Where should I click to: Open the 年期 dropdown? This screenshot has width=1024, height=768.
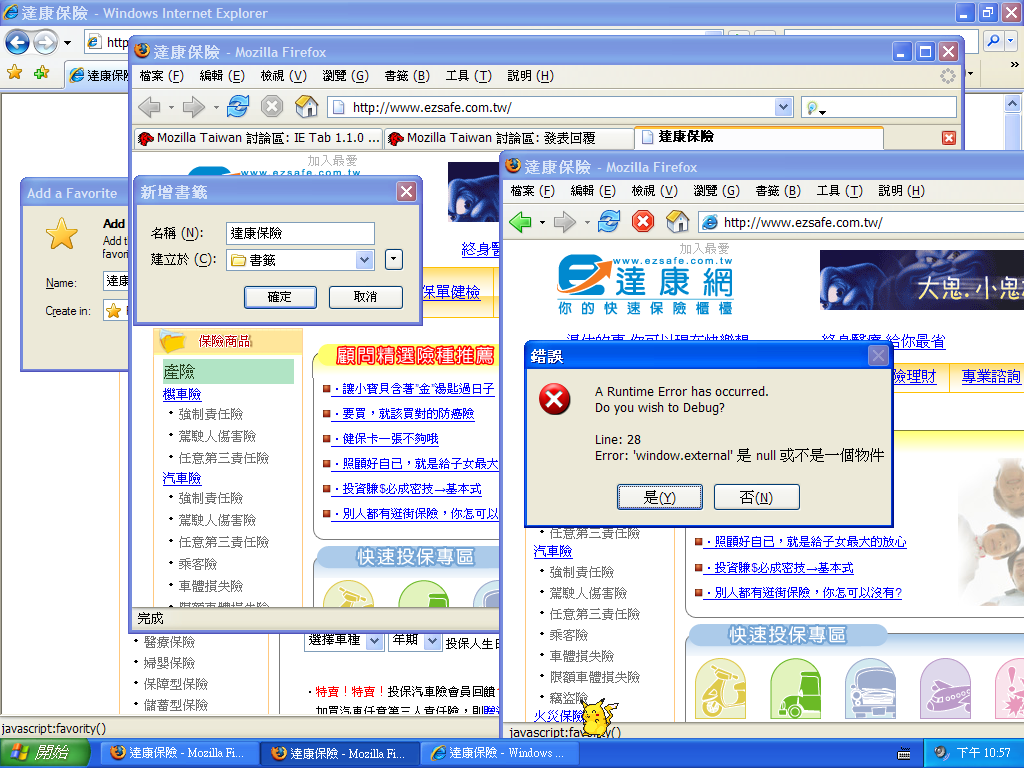click(432, 641)
